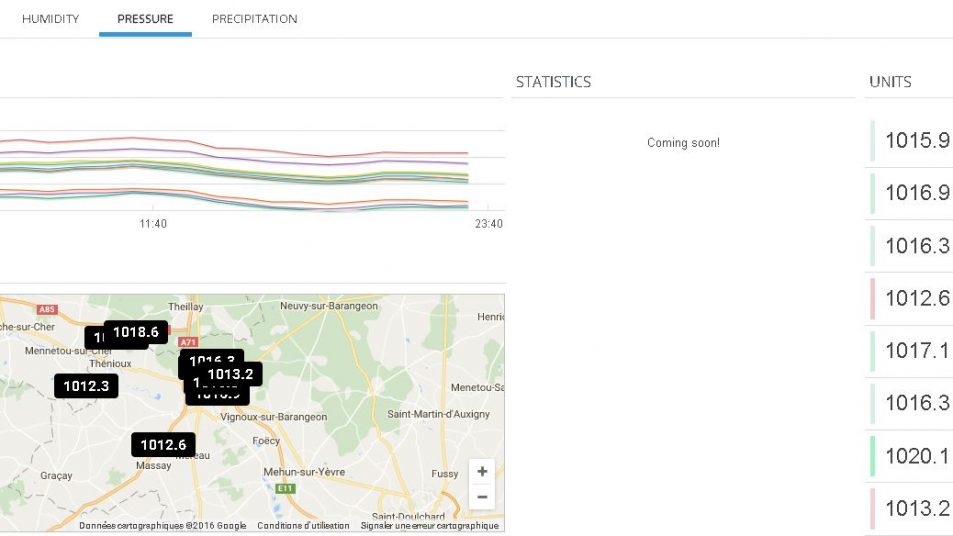
Task: Click the 1012.6 marker near Massay
Action: pos(163,445)
